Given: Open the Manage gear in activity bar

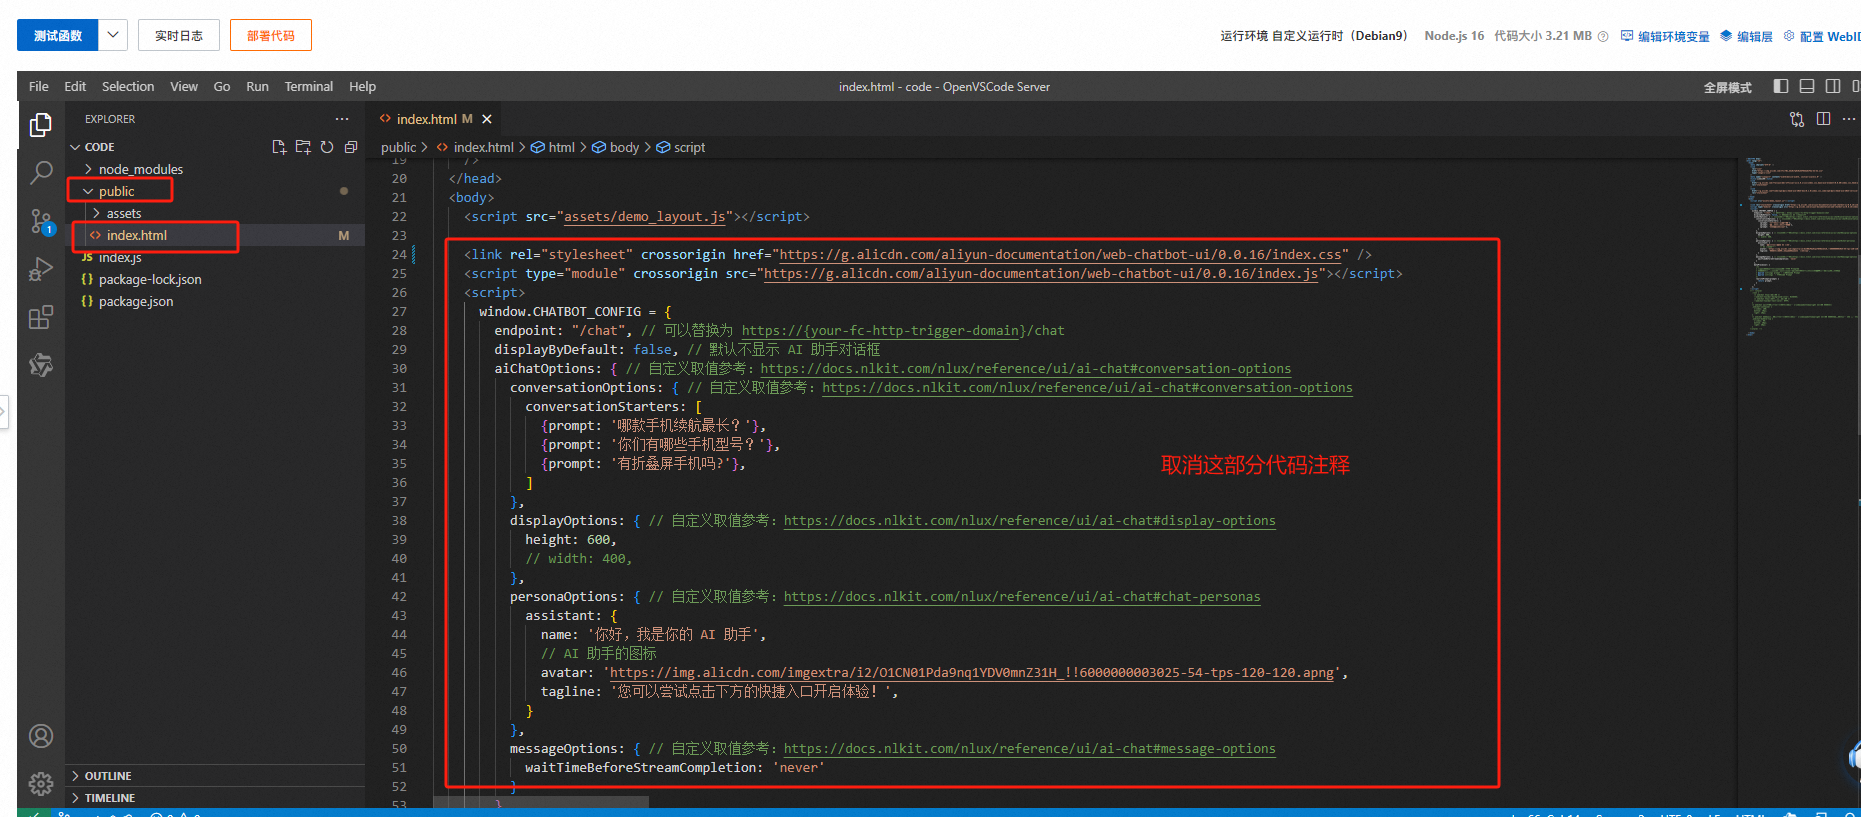Looking at the screenshot, I should coord(41,783).
